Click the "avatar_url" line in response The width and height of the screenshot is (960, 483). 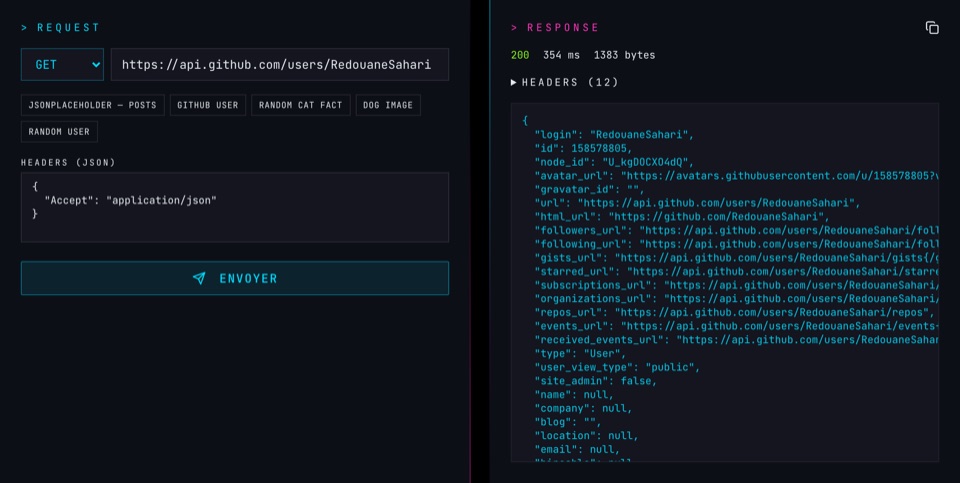click(736, 176)
